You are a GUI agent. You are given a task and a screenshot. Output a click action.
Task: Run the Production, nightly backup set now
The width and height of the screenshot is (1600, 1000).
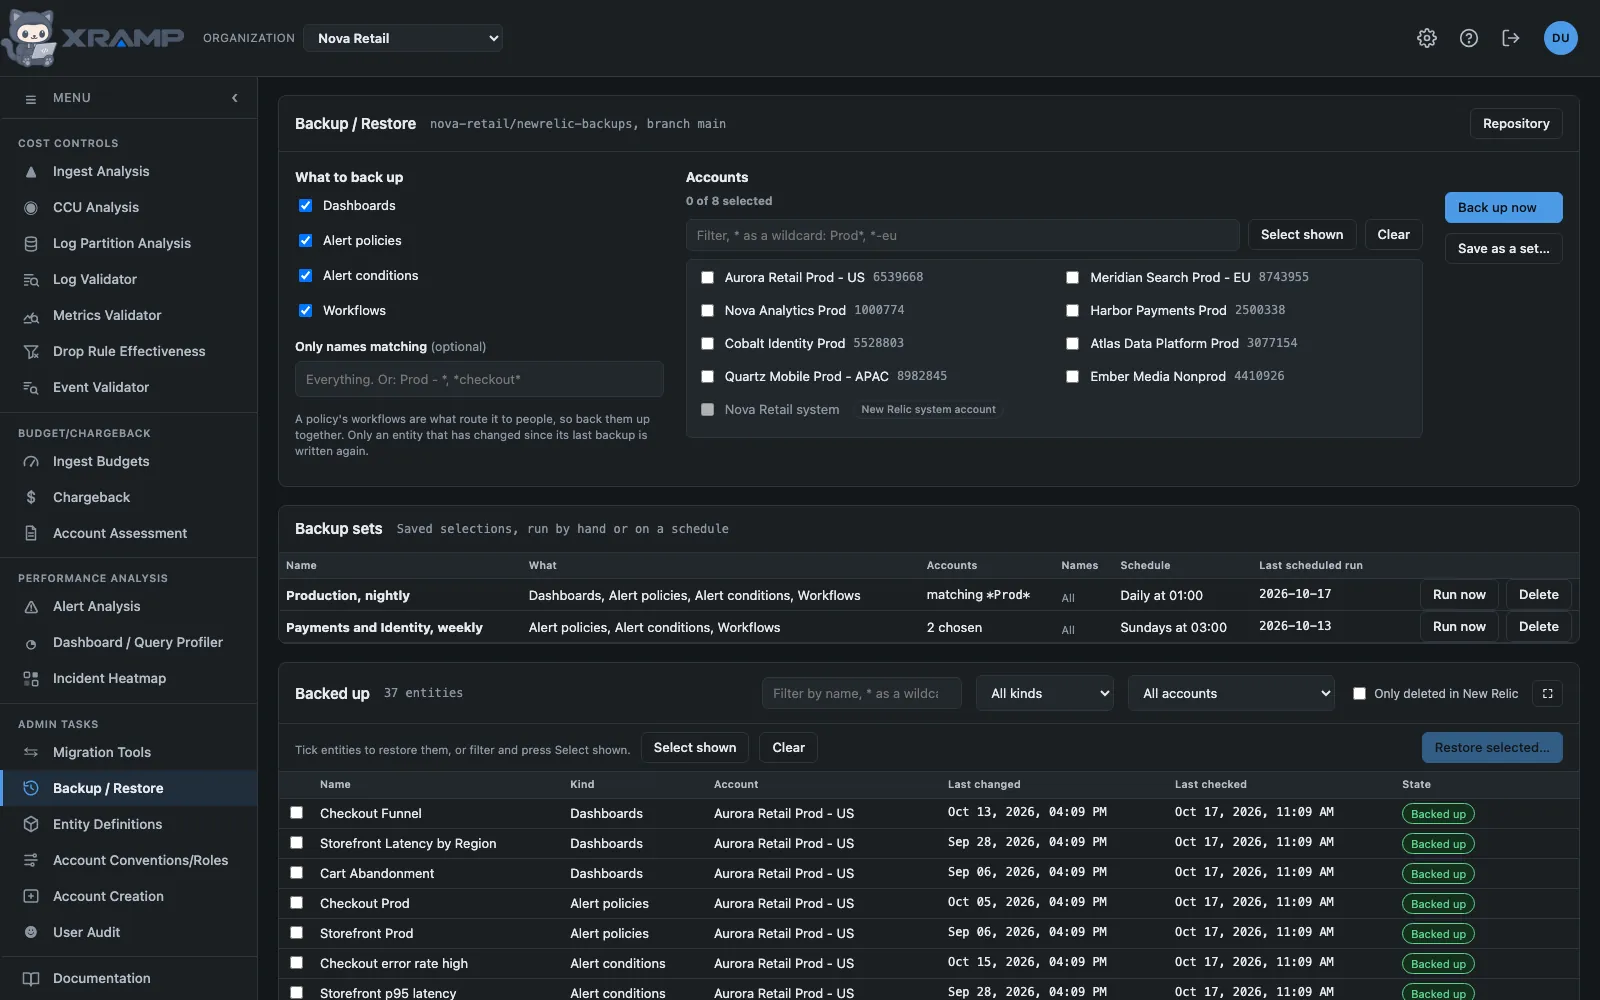[x=1459, y=595]
